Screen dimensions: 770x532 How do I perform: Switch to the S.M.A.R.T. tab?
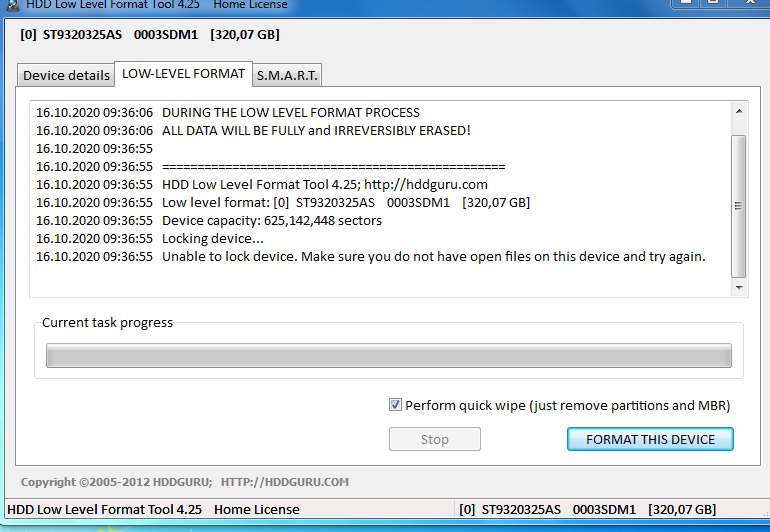click(287, 76)
